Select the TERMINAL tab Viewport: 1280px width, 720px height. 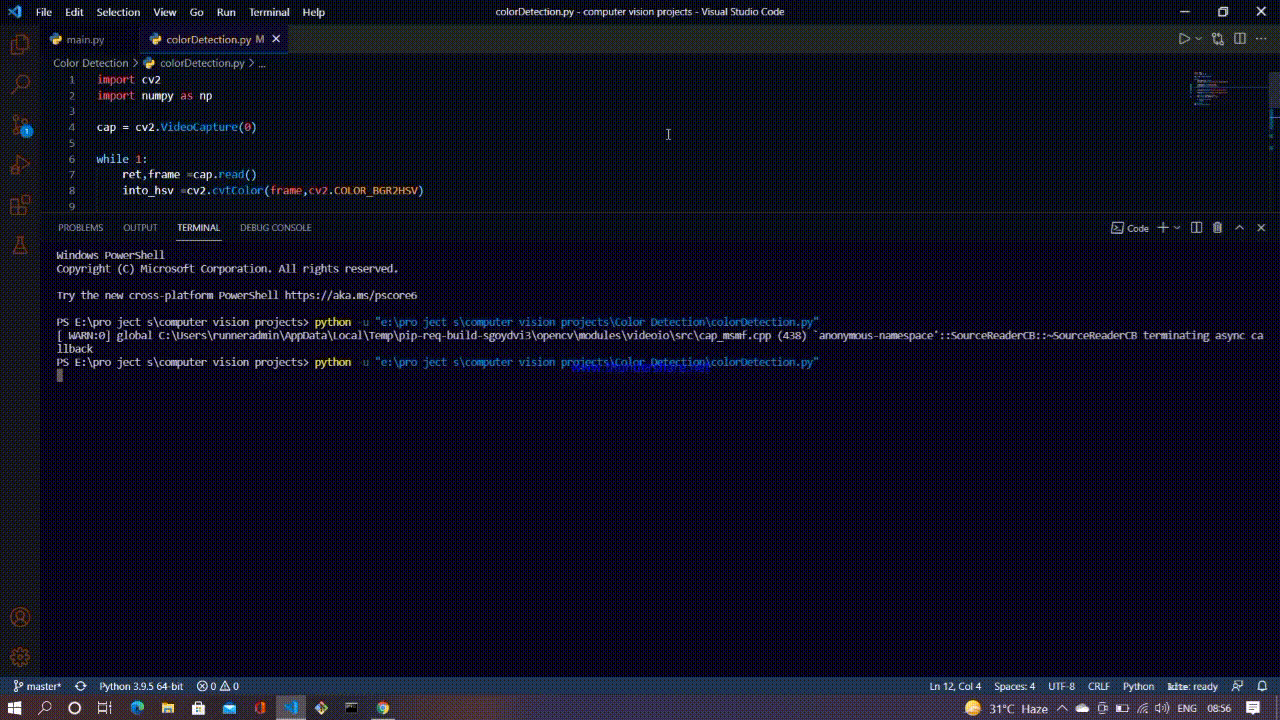(x=198, y=228)
